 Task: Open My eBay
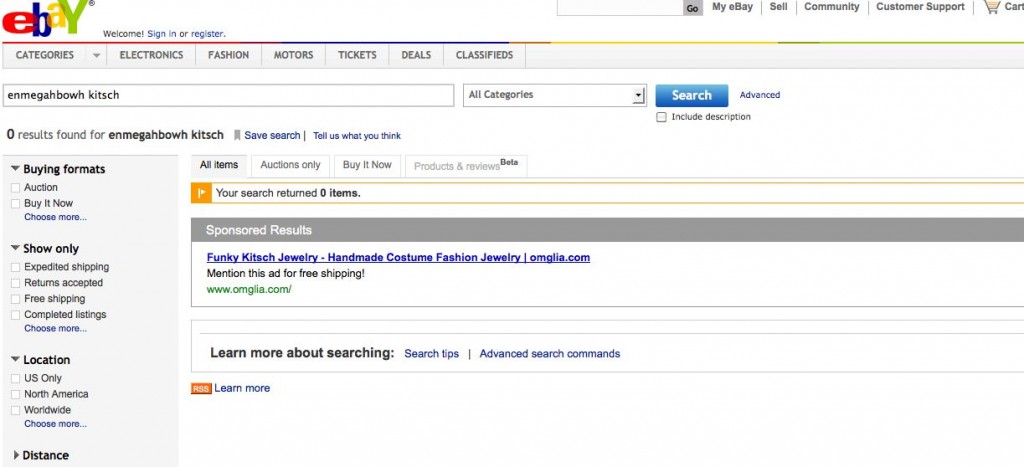coord(732,7)
